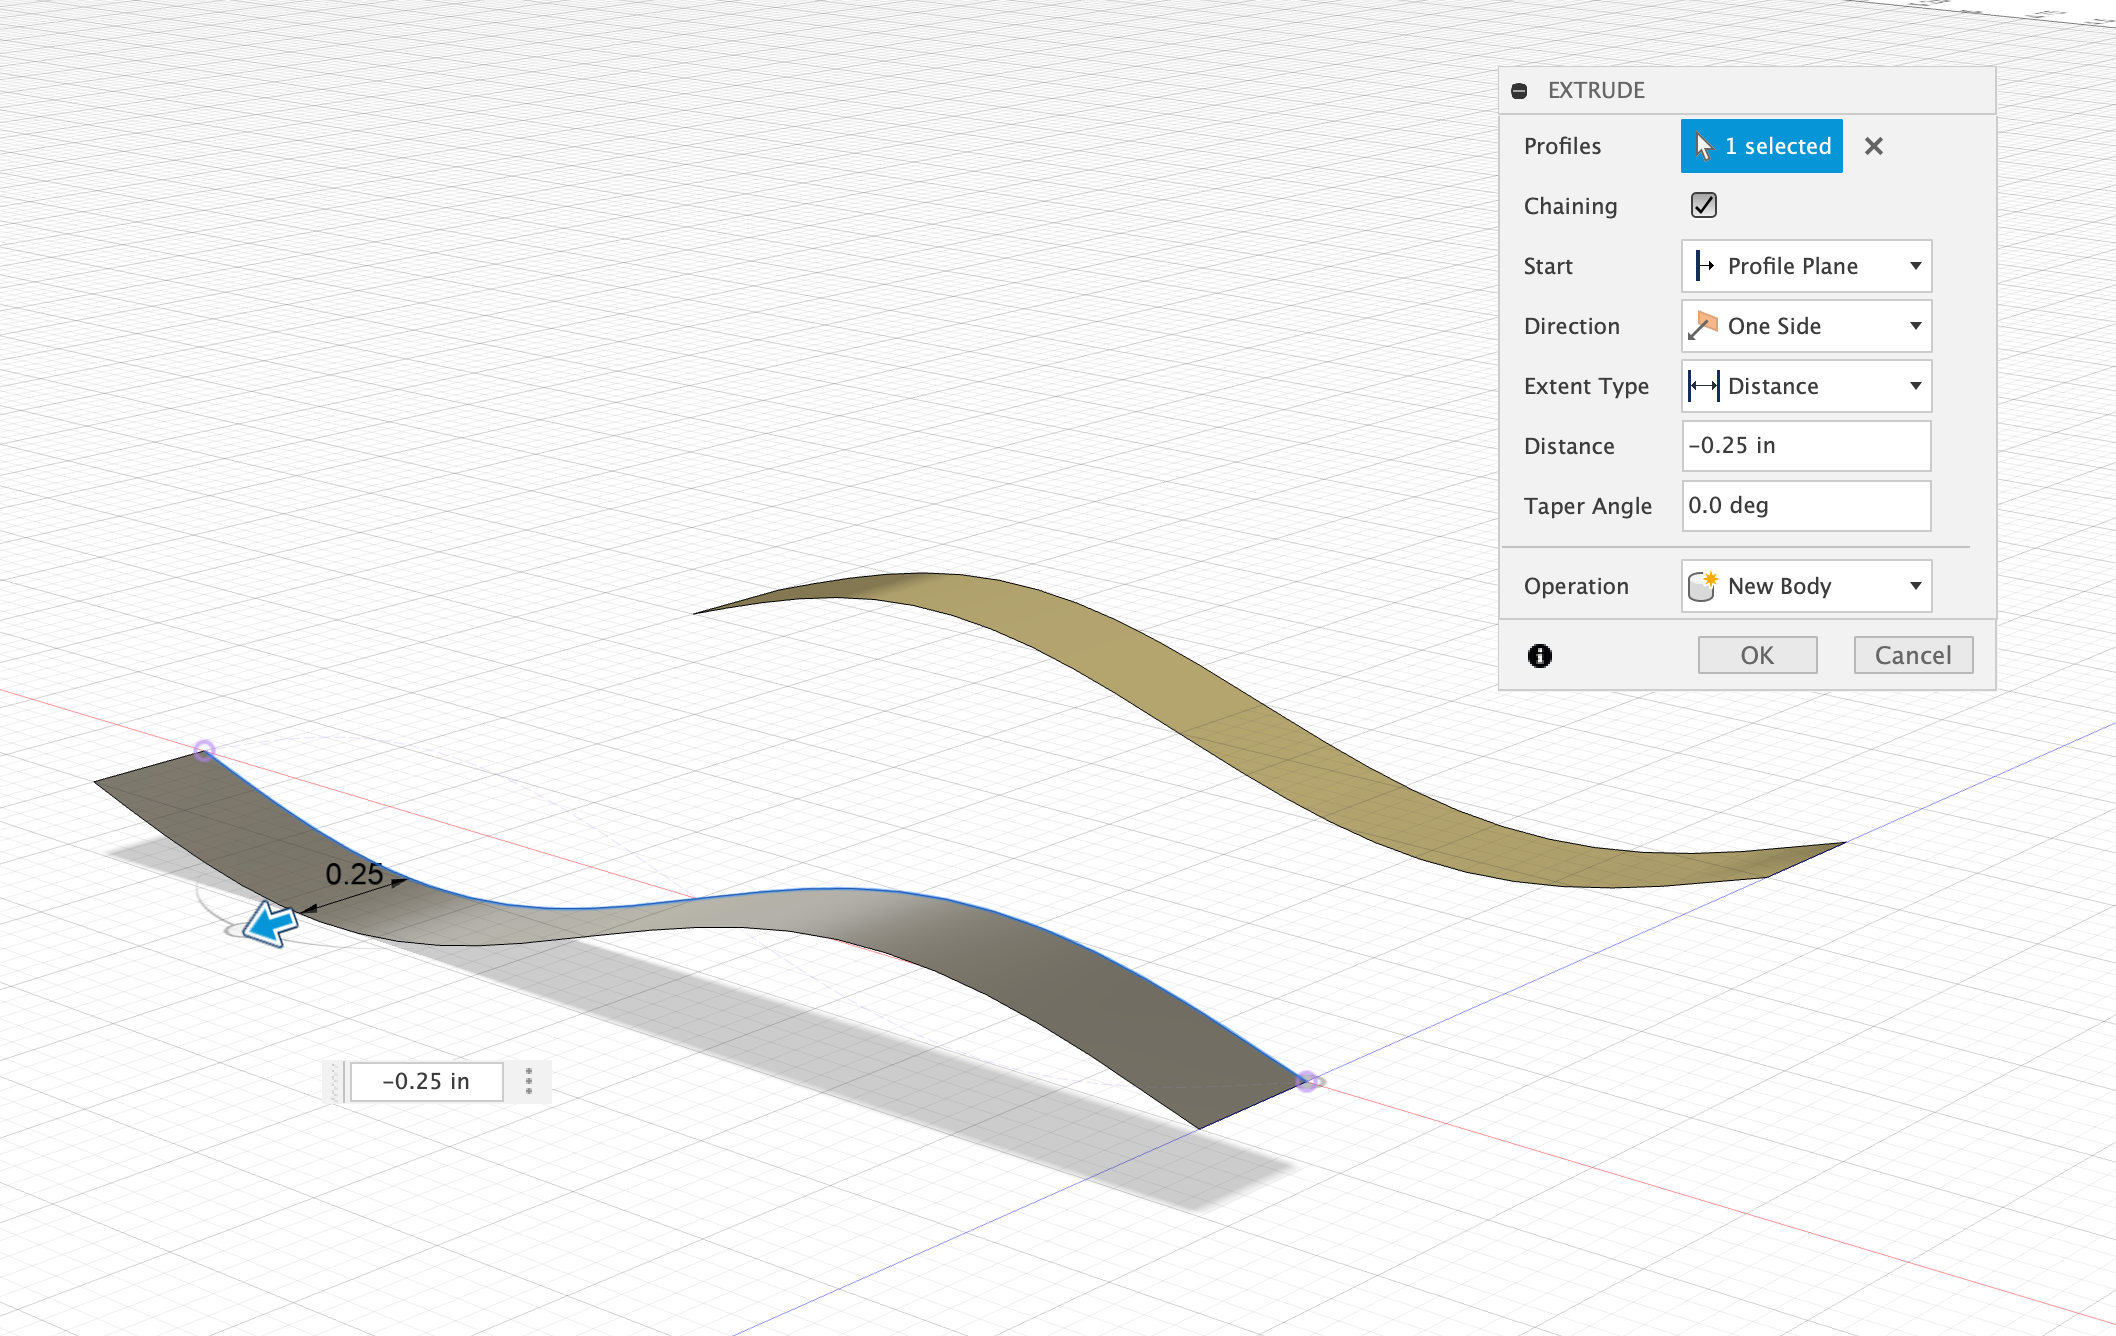Click the cursor icon on the Profiles selector

(1705, 146)
